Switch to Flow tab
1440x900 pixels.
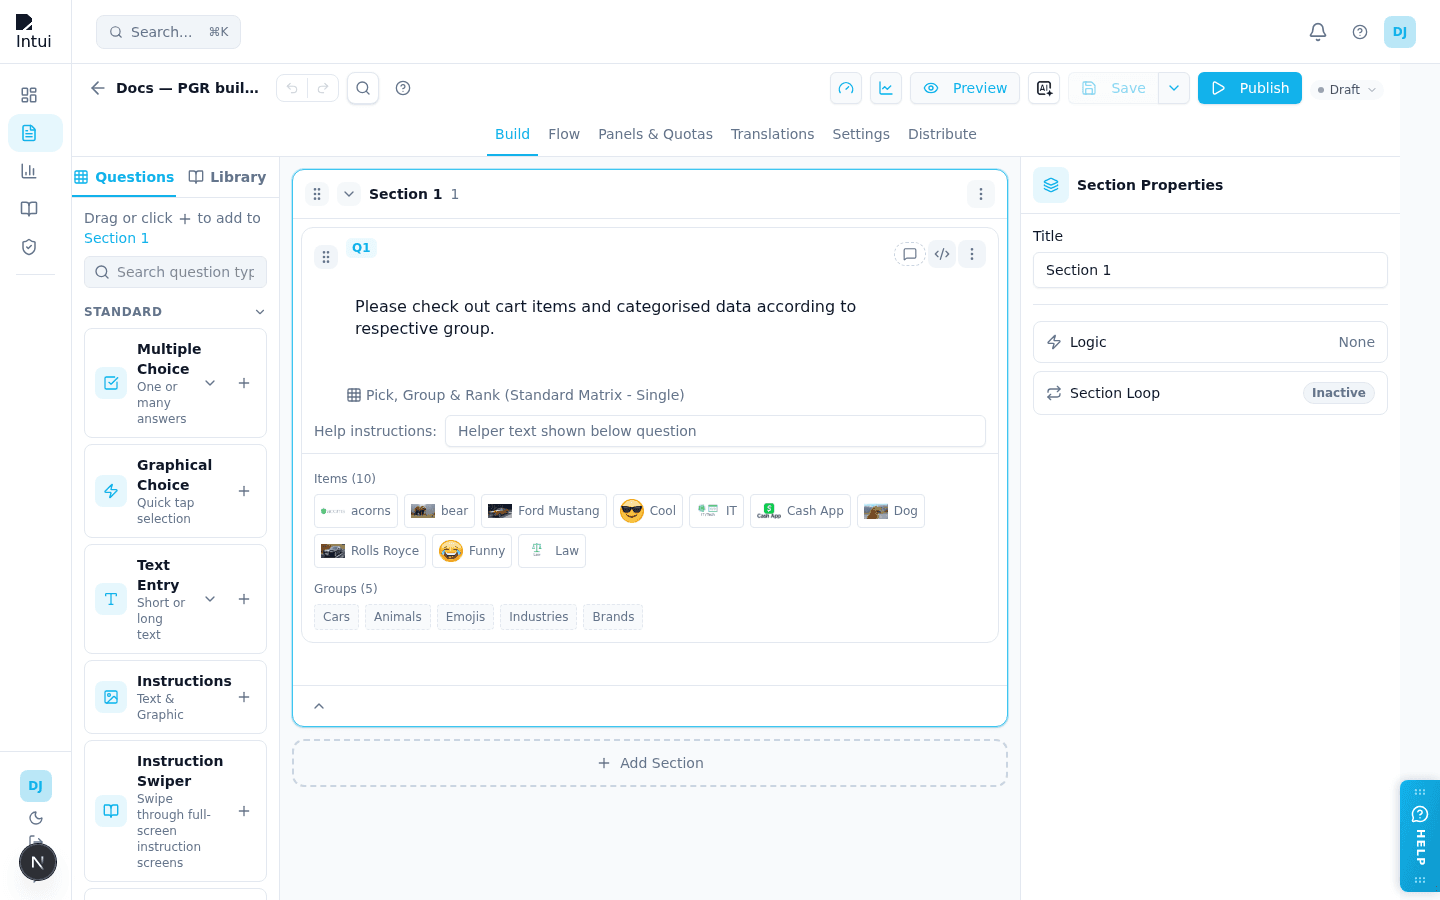(564, 134)
